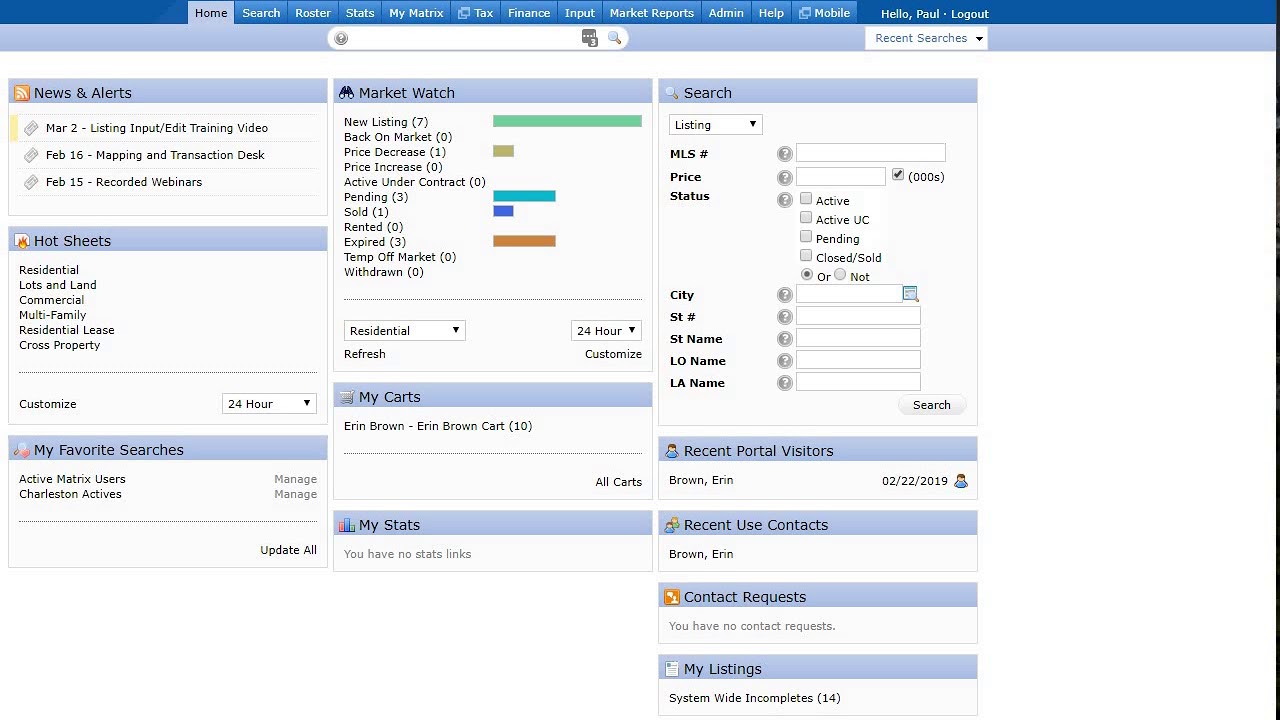
Task: Click the MLS # input field
Action: 870,153
